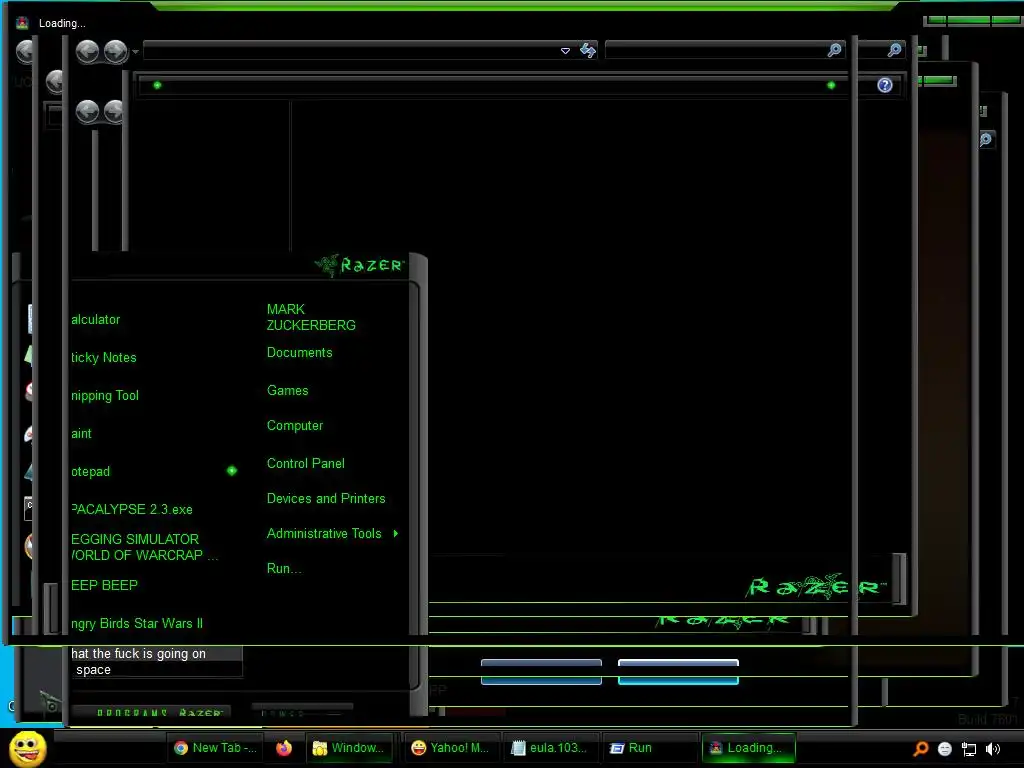Open Documents in the Start menu
The image size is (1024, 768).
coord(299,353)
